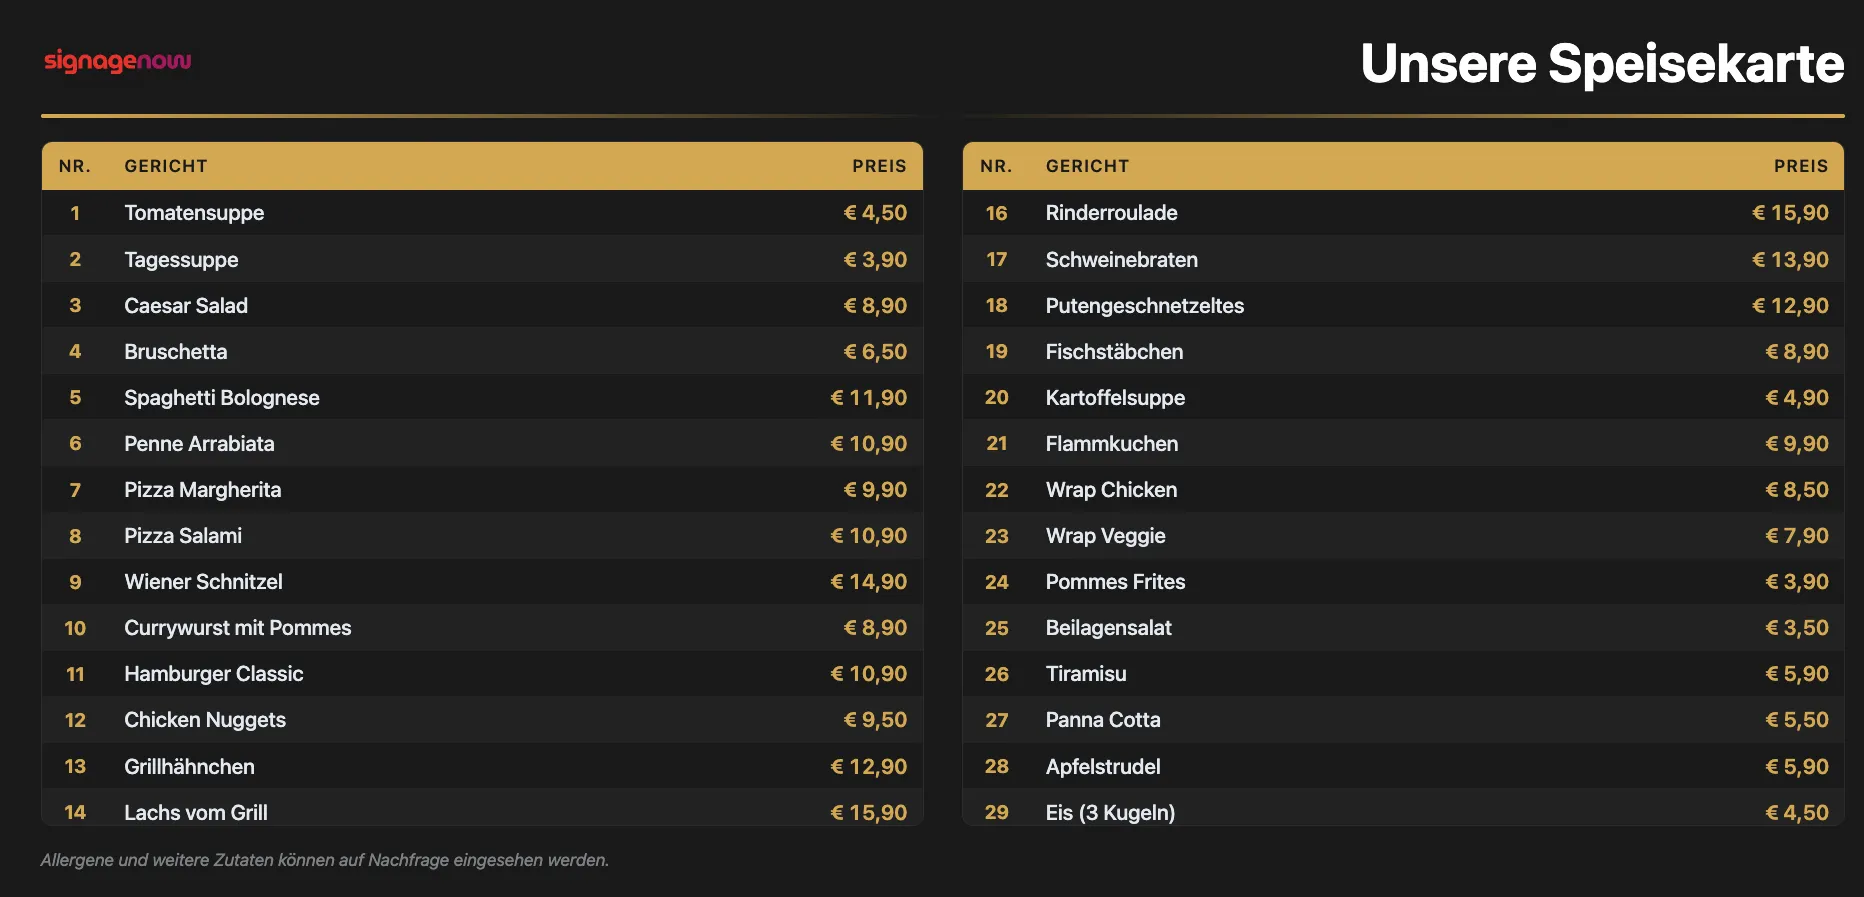Screen dimensions: 1864x897
Task: Select Pizza Margherita entry
Action: [x=203, y=490]
